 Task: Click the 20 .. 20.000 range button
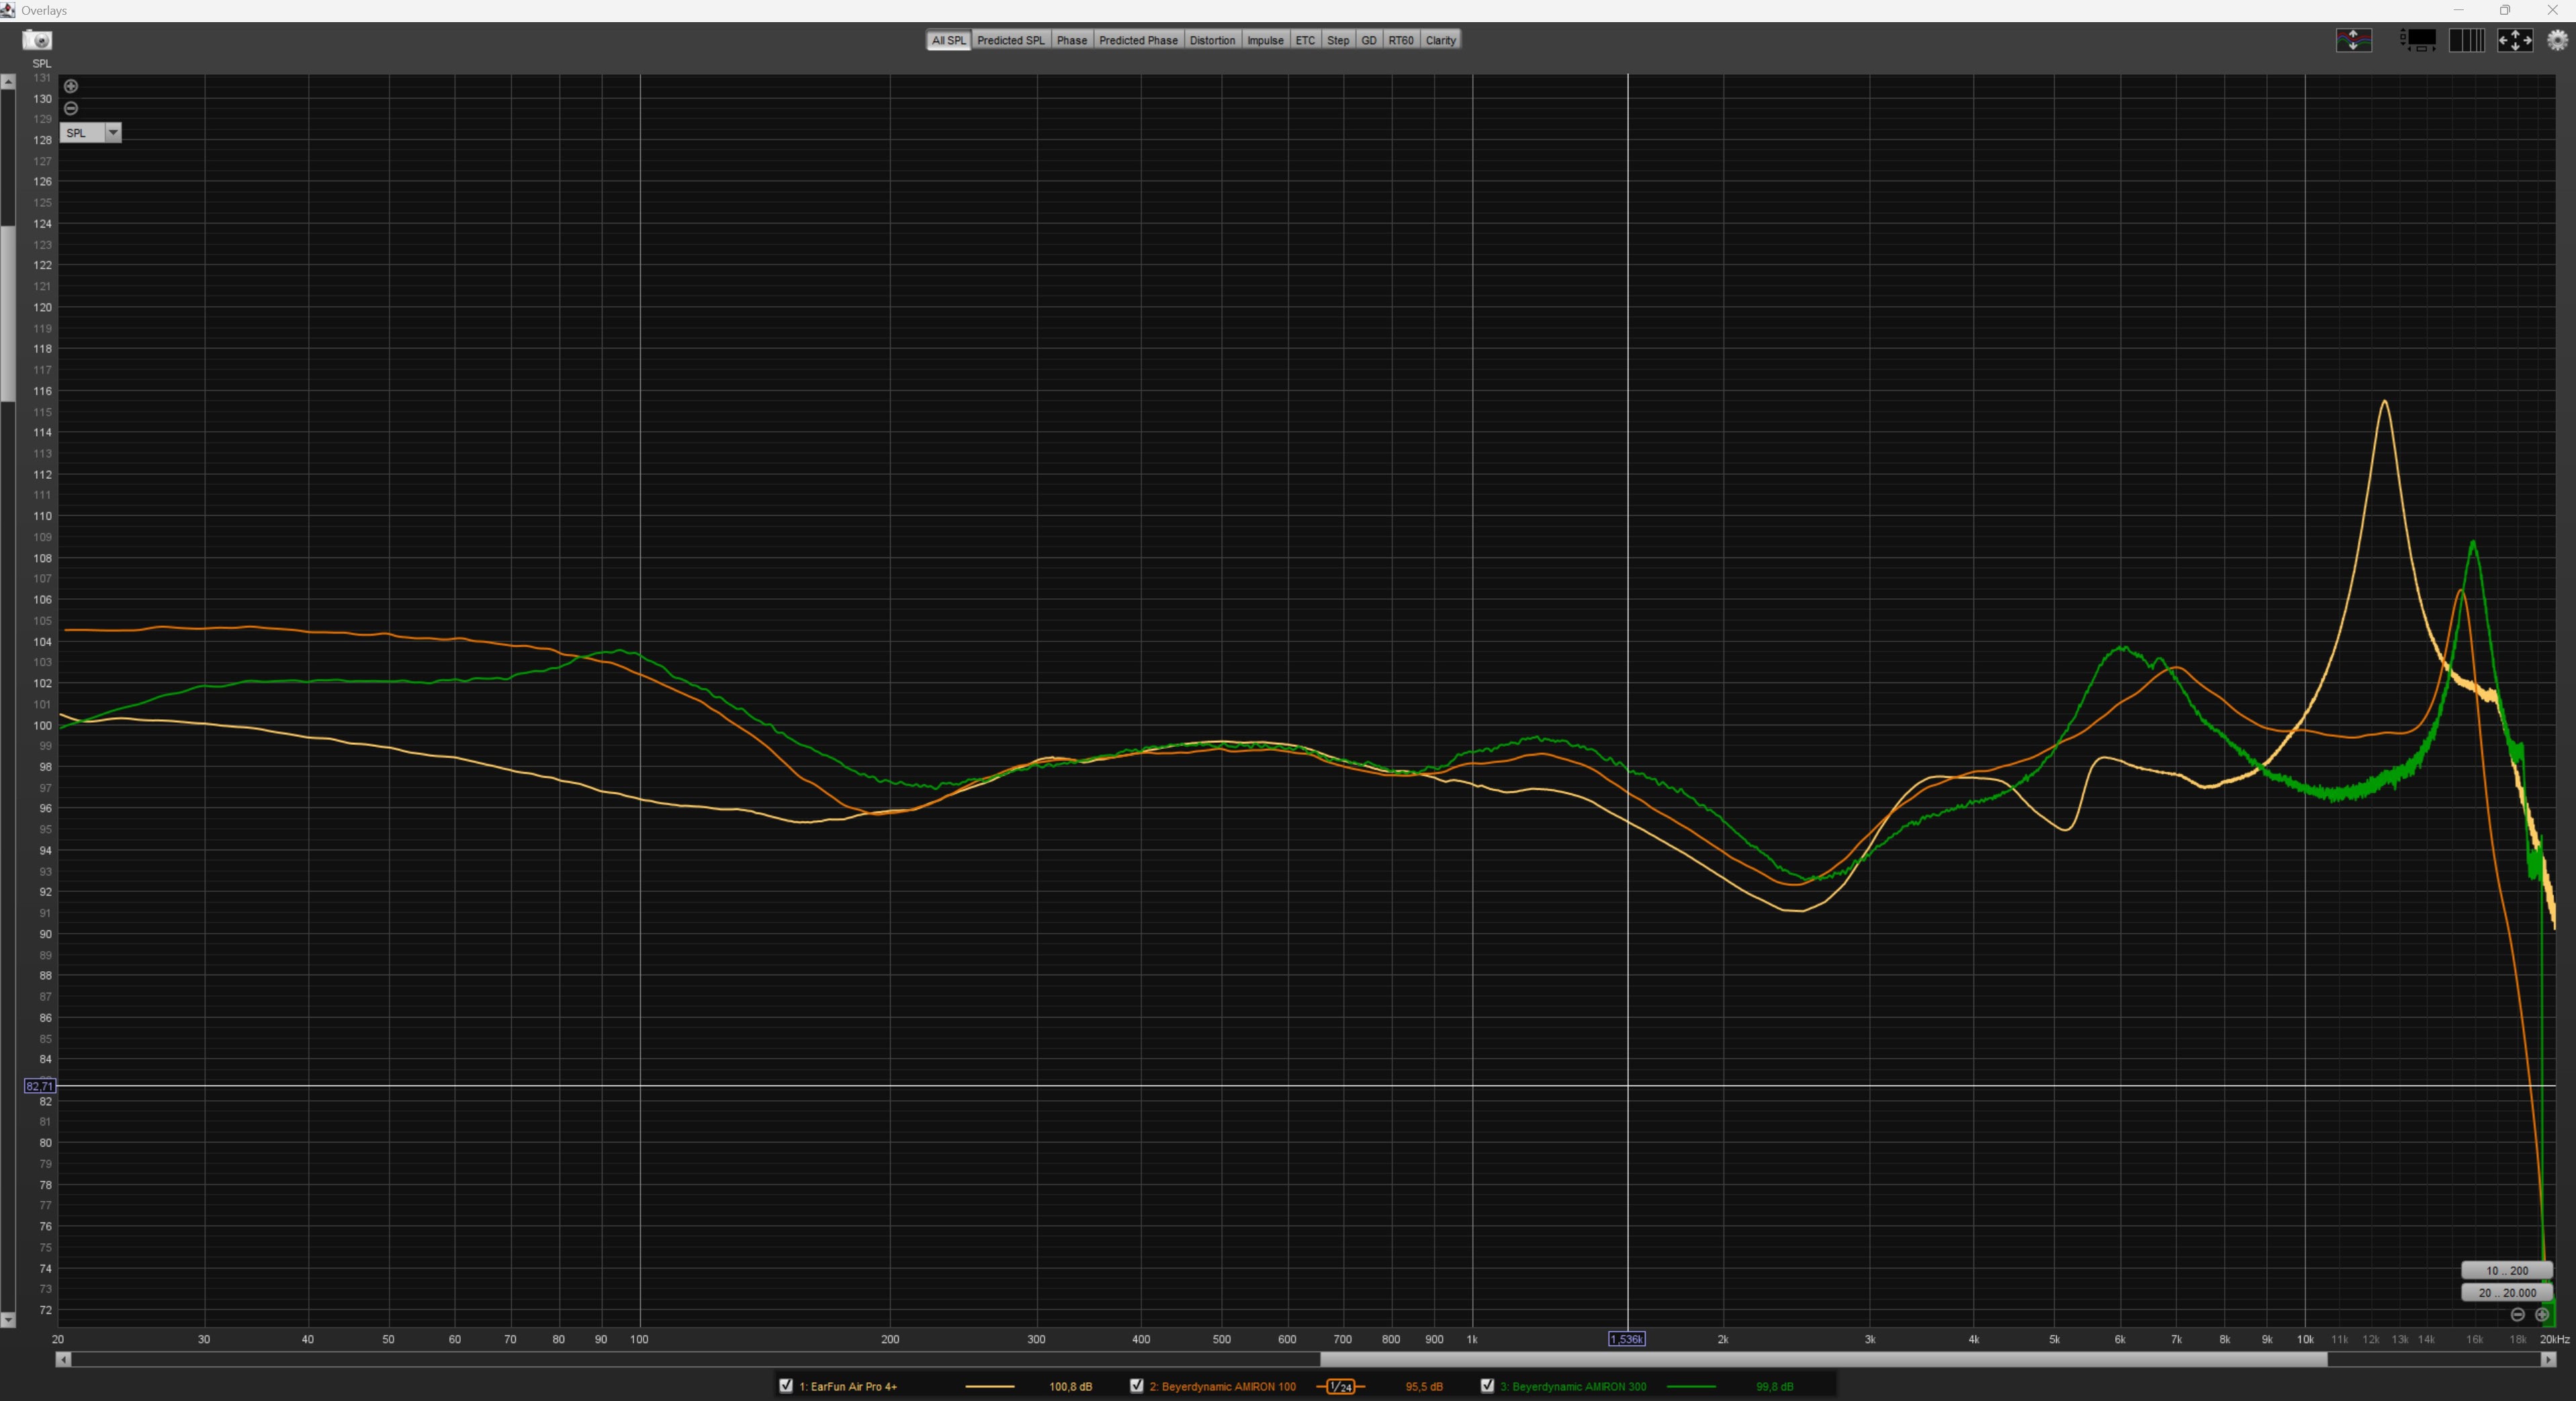[x=2506, y=1292]
